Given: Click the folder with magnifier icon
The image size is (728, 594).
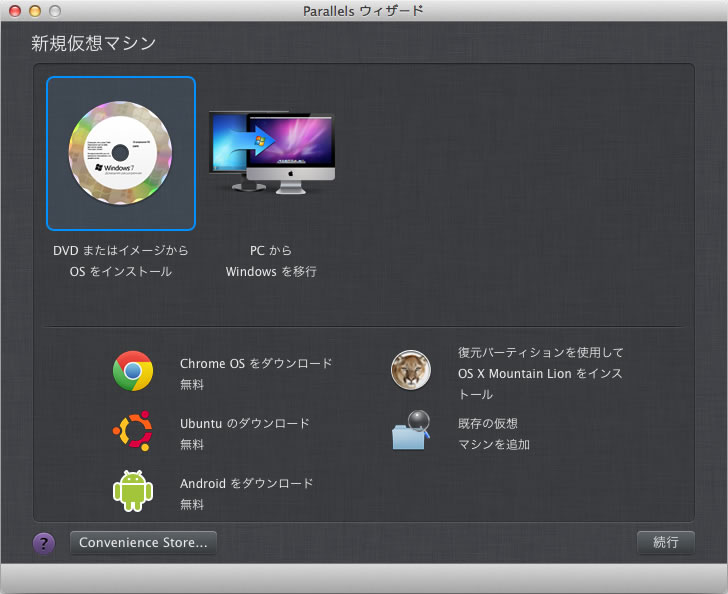Looking at the screenshot, I should [x=411, y=430].
